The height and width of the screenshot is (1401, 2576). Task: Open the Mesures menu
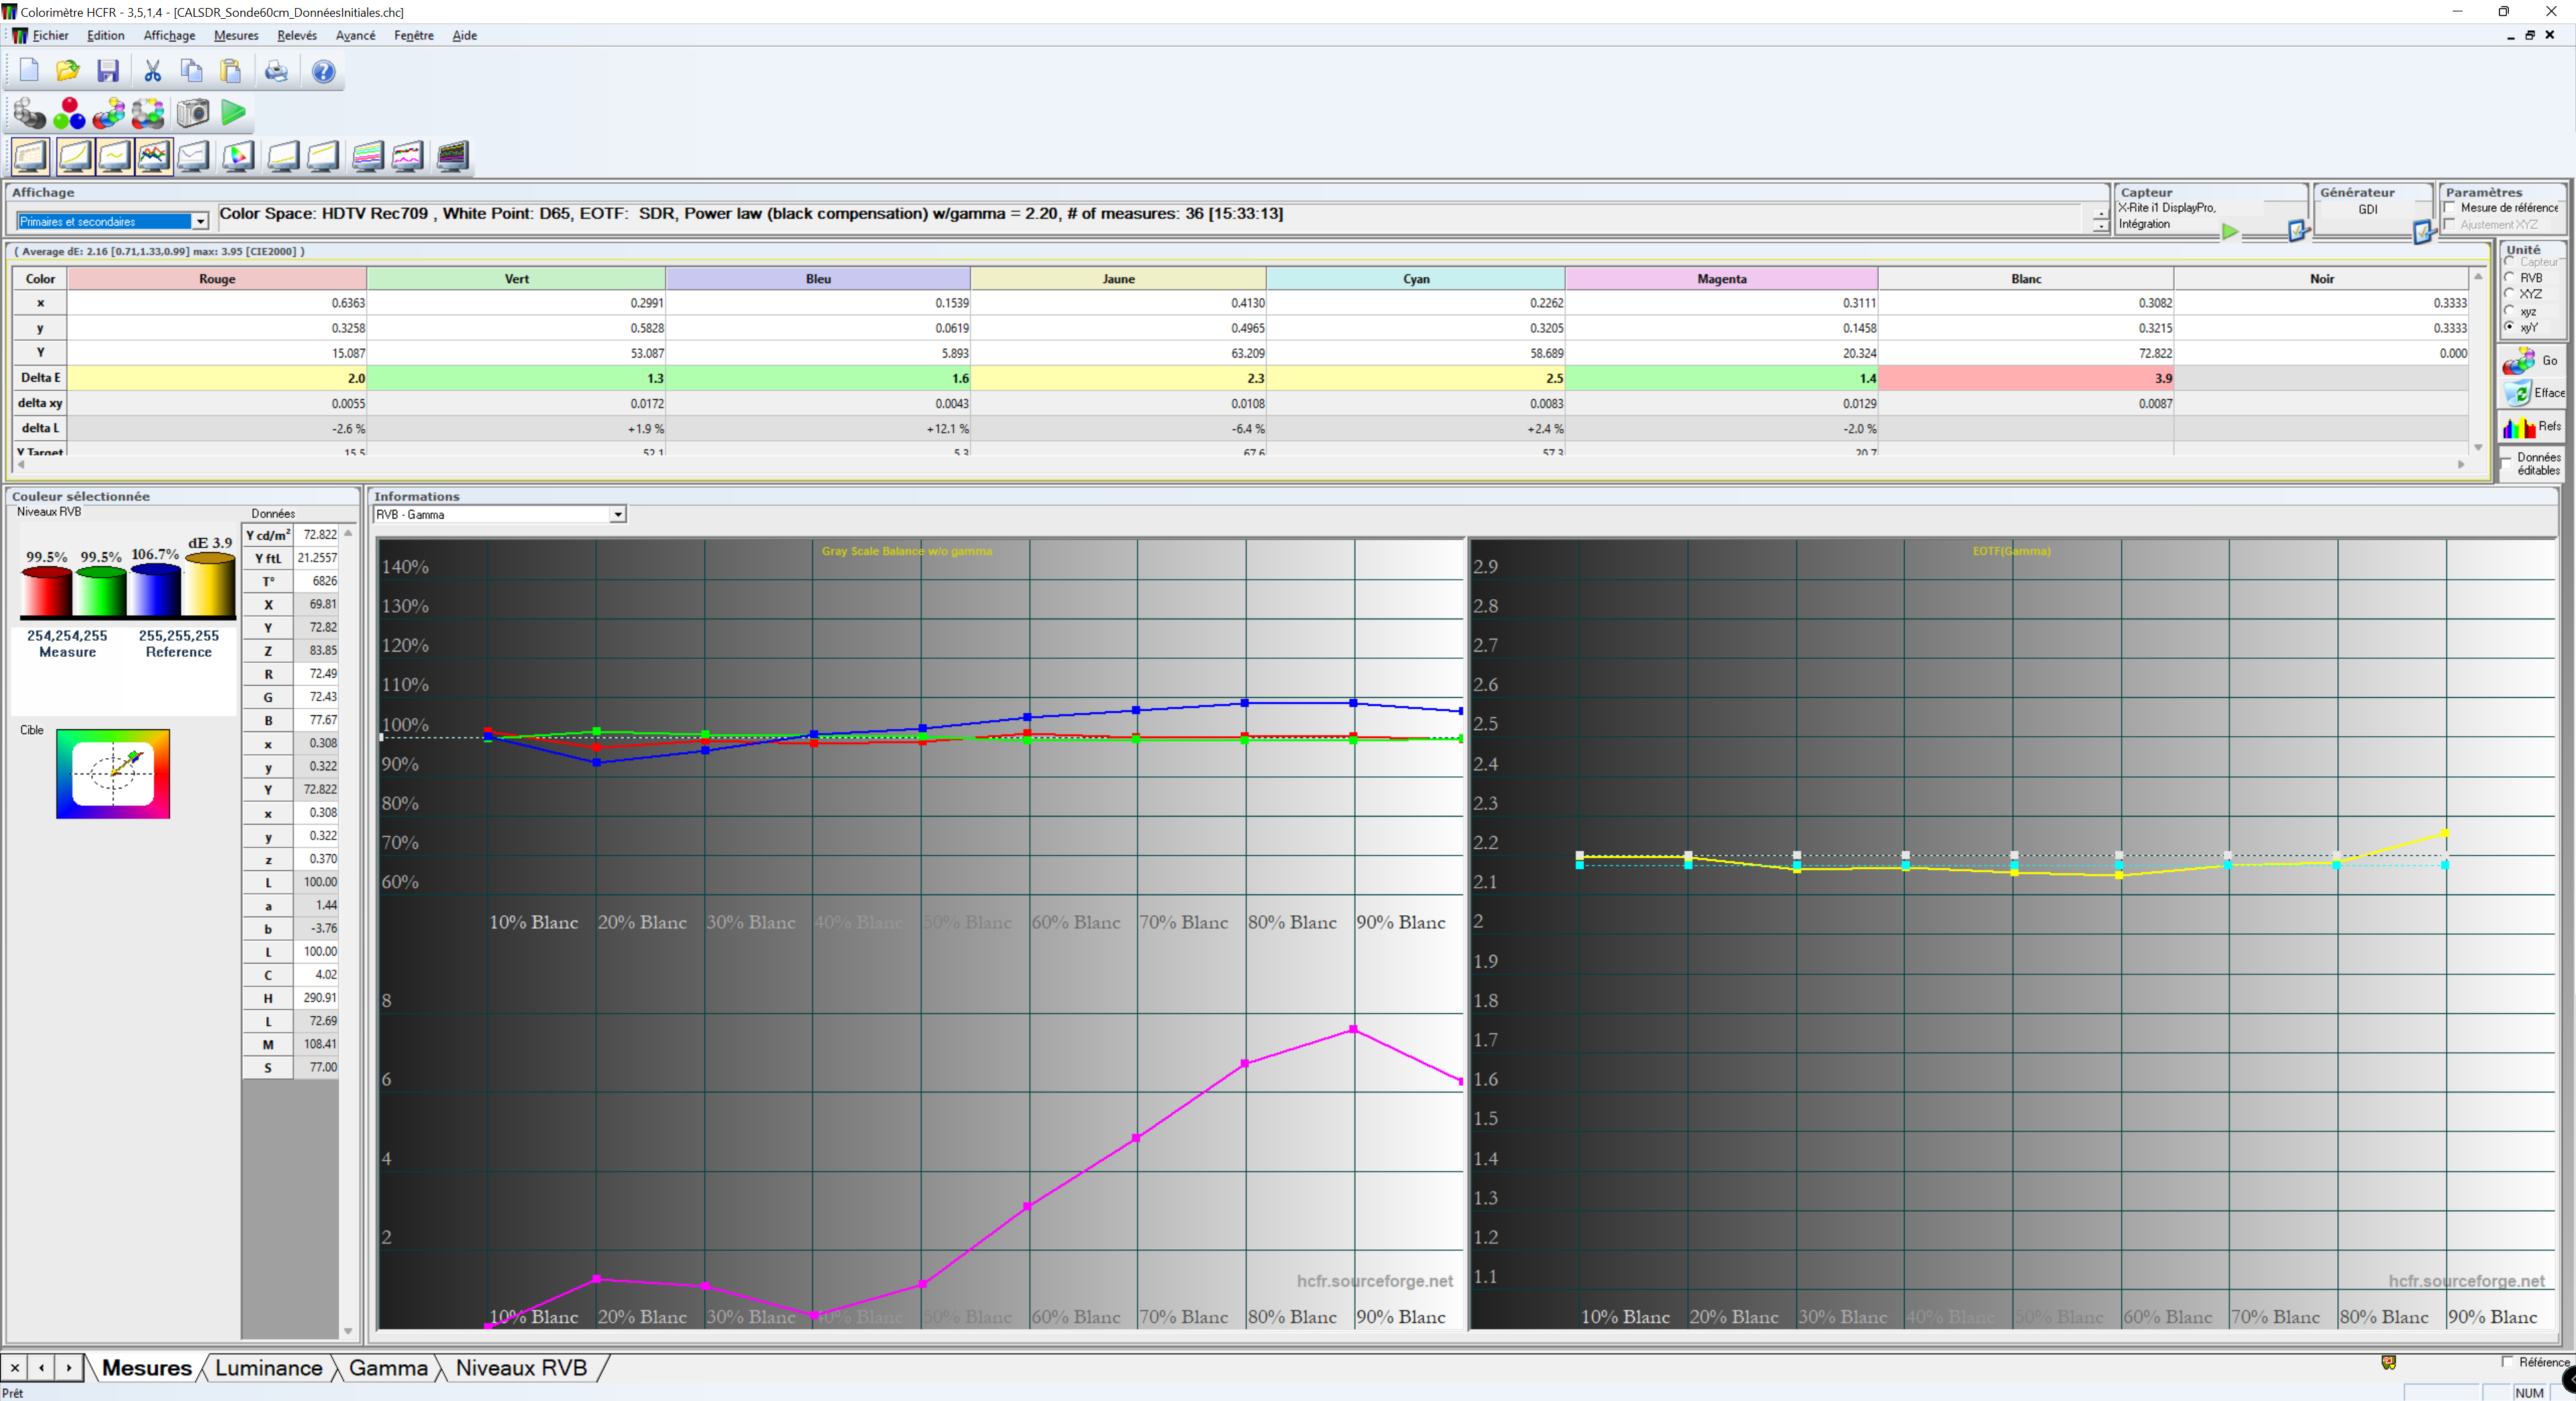pos(235,35)
